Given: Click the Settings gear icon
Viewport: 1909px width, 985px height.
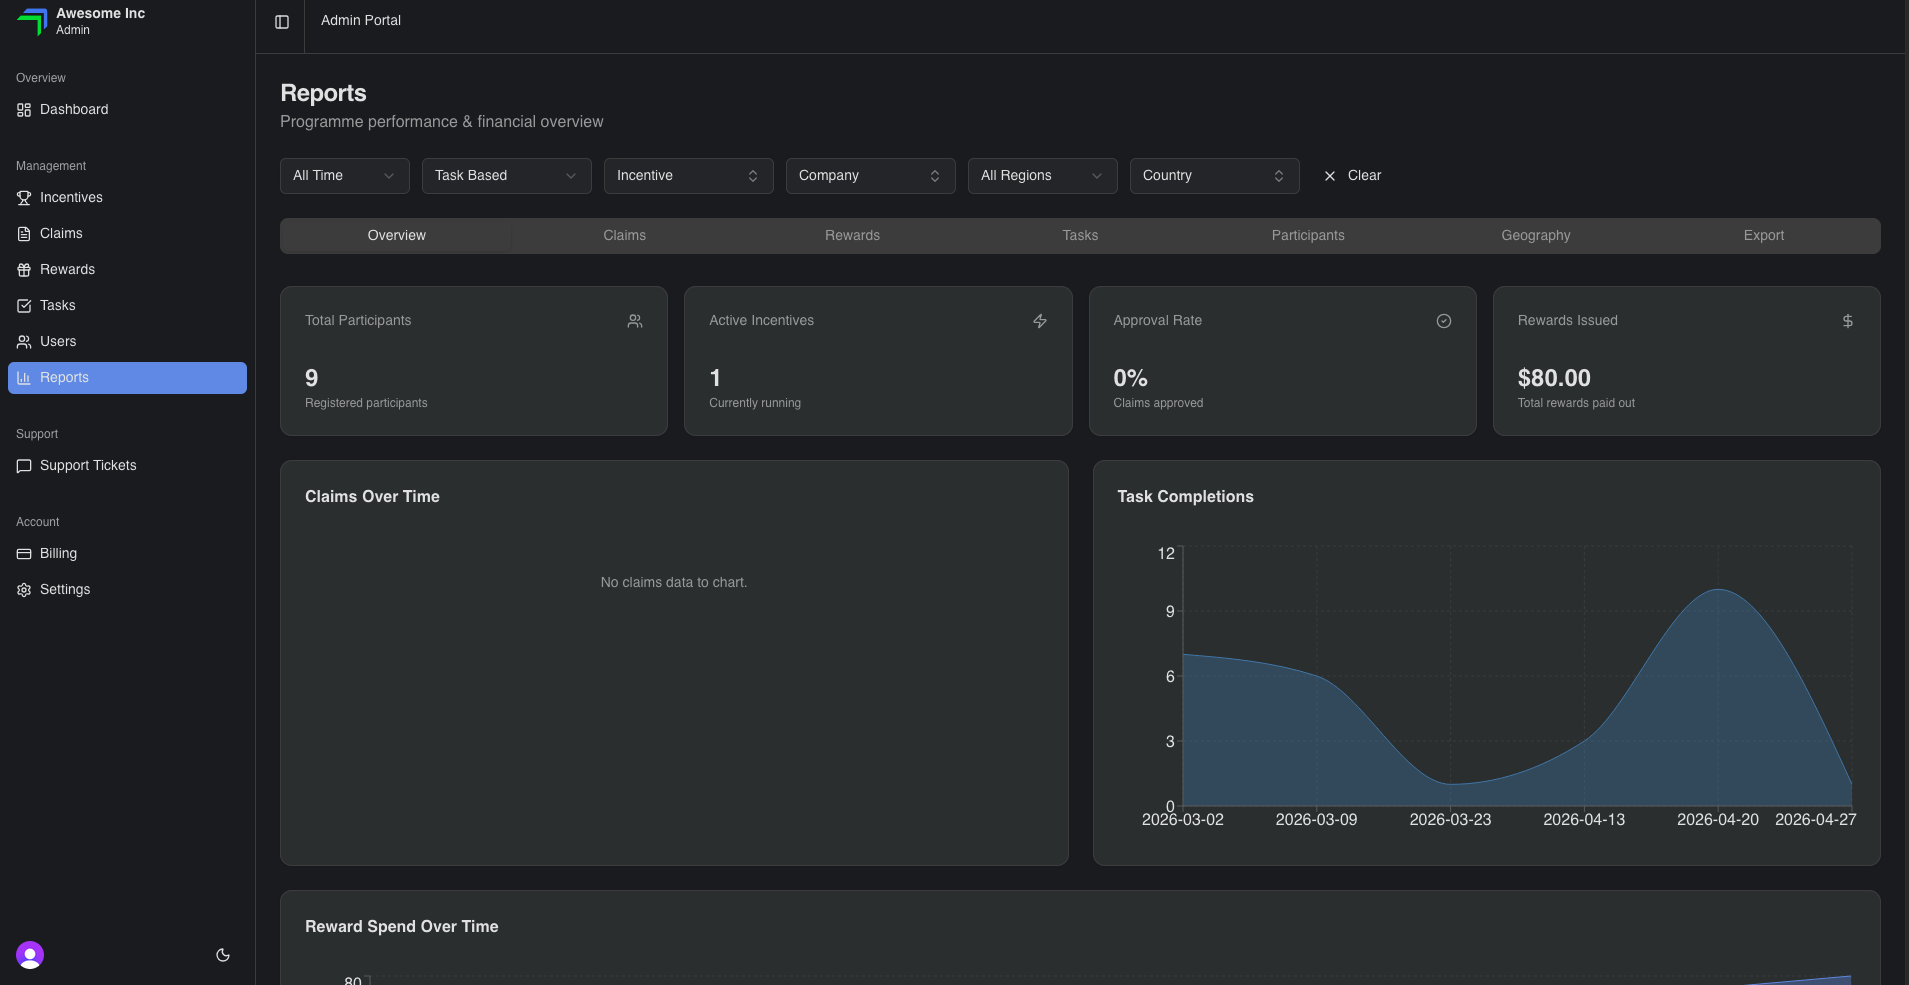Looking at the screenshot, I should pos(24,590).
